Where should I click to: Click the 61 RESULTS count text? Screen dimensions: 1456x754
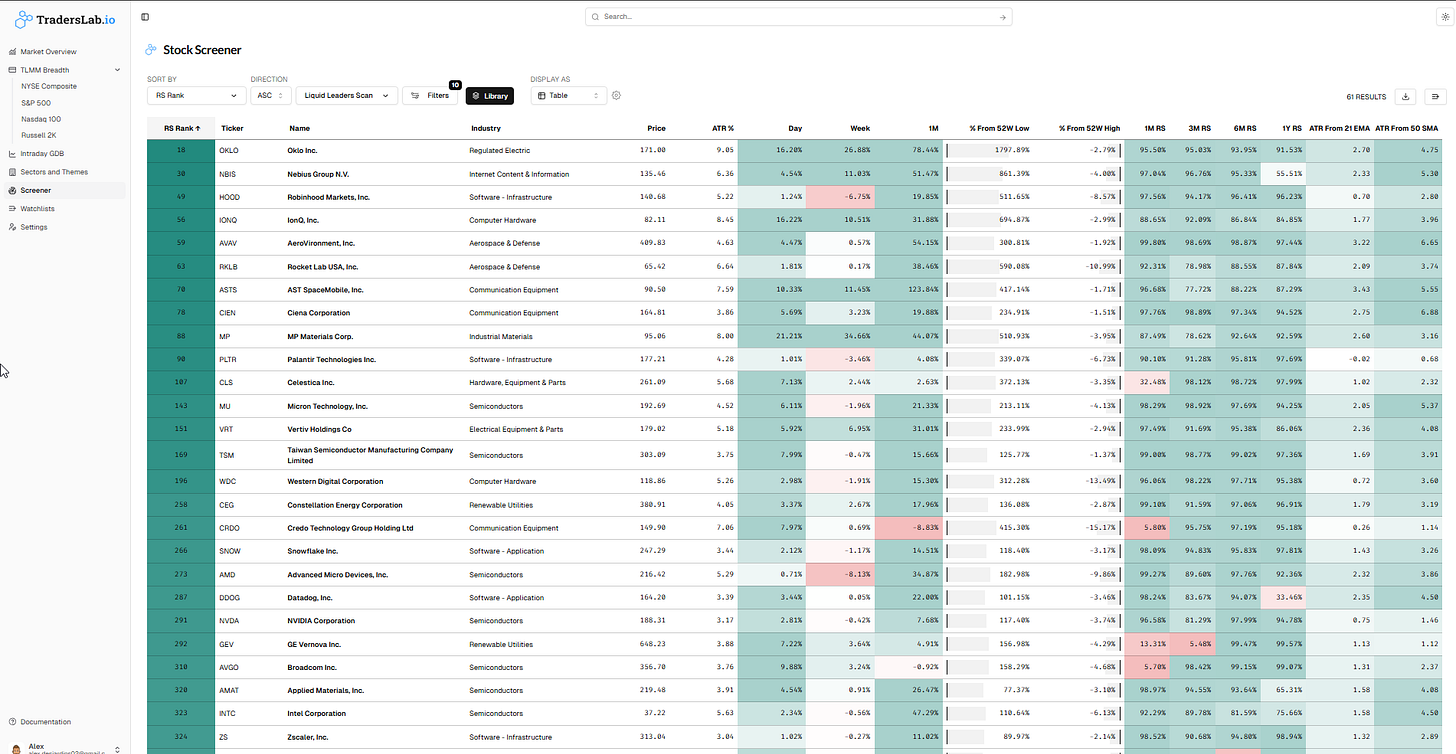1366,97
